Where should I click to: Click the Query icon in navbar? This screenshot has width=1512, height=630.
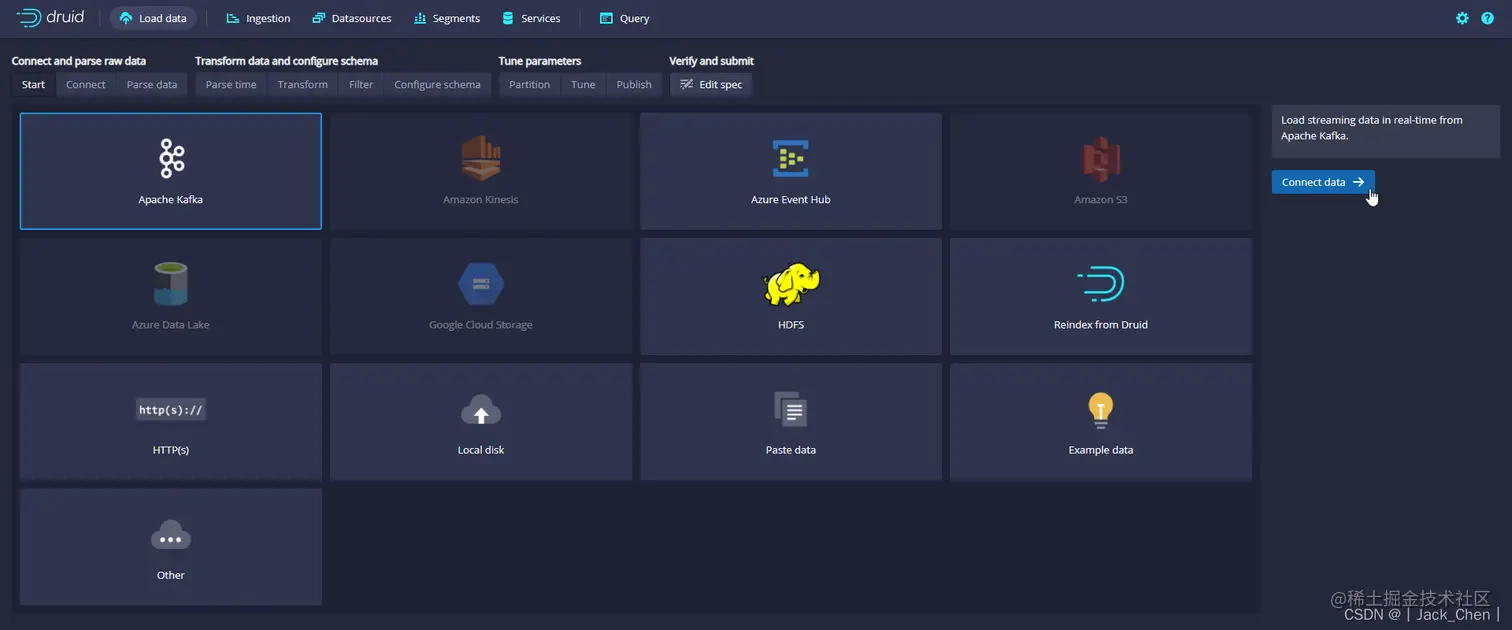click(606, 18)
